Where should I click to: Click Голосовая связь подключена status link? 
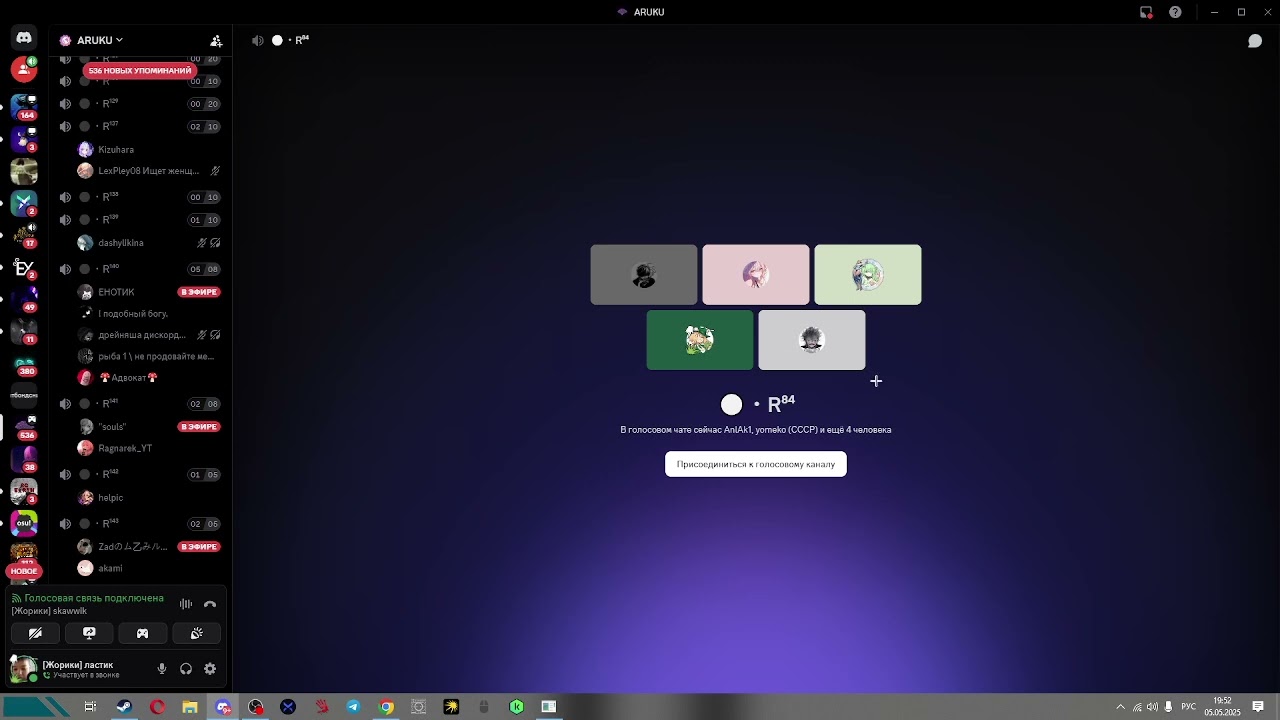point(94,598)
